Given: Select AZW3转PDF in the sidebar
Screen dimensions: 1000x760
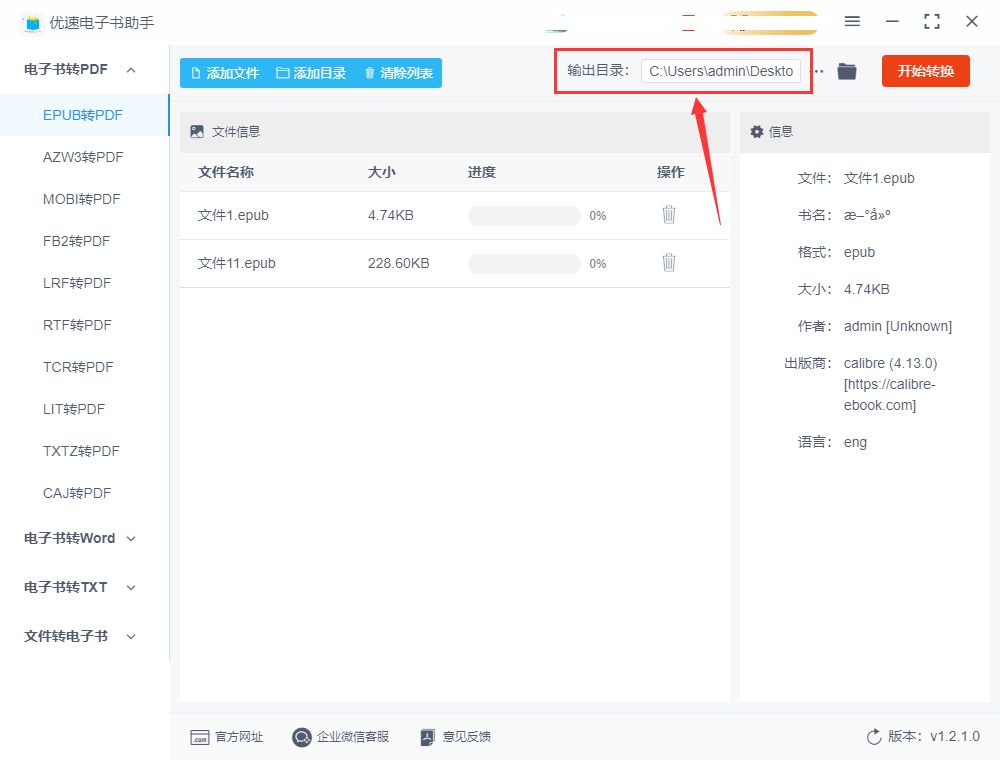Looking at the screenshot, I should click(83, 157).
